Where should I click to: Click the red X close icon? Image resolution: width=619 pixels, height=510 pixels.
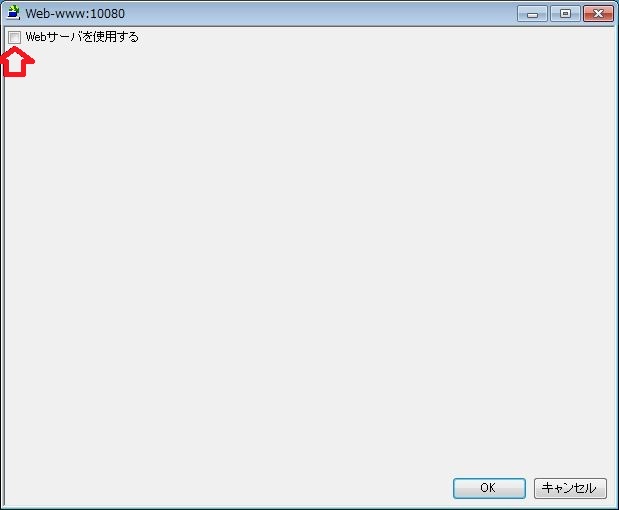(598, 14)
